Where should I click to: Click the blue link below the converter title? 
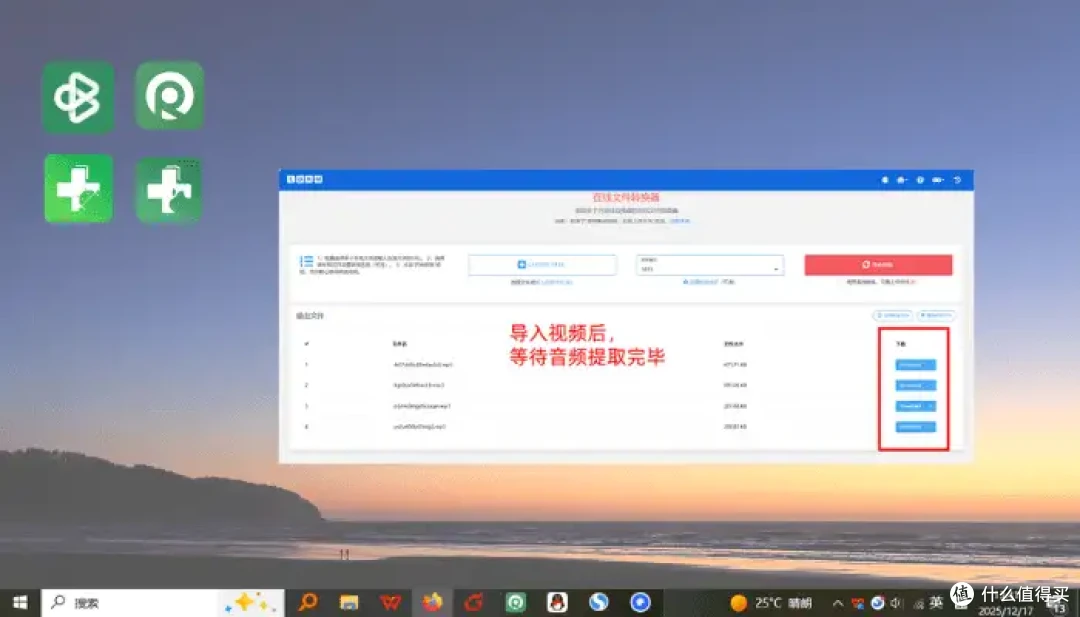point(680,221)
